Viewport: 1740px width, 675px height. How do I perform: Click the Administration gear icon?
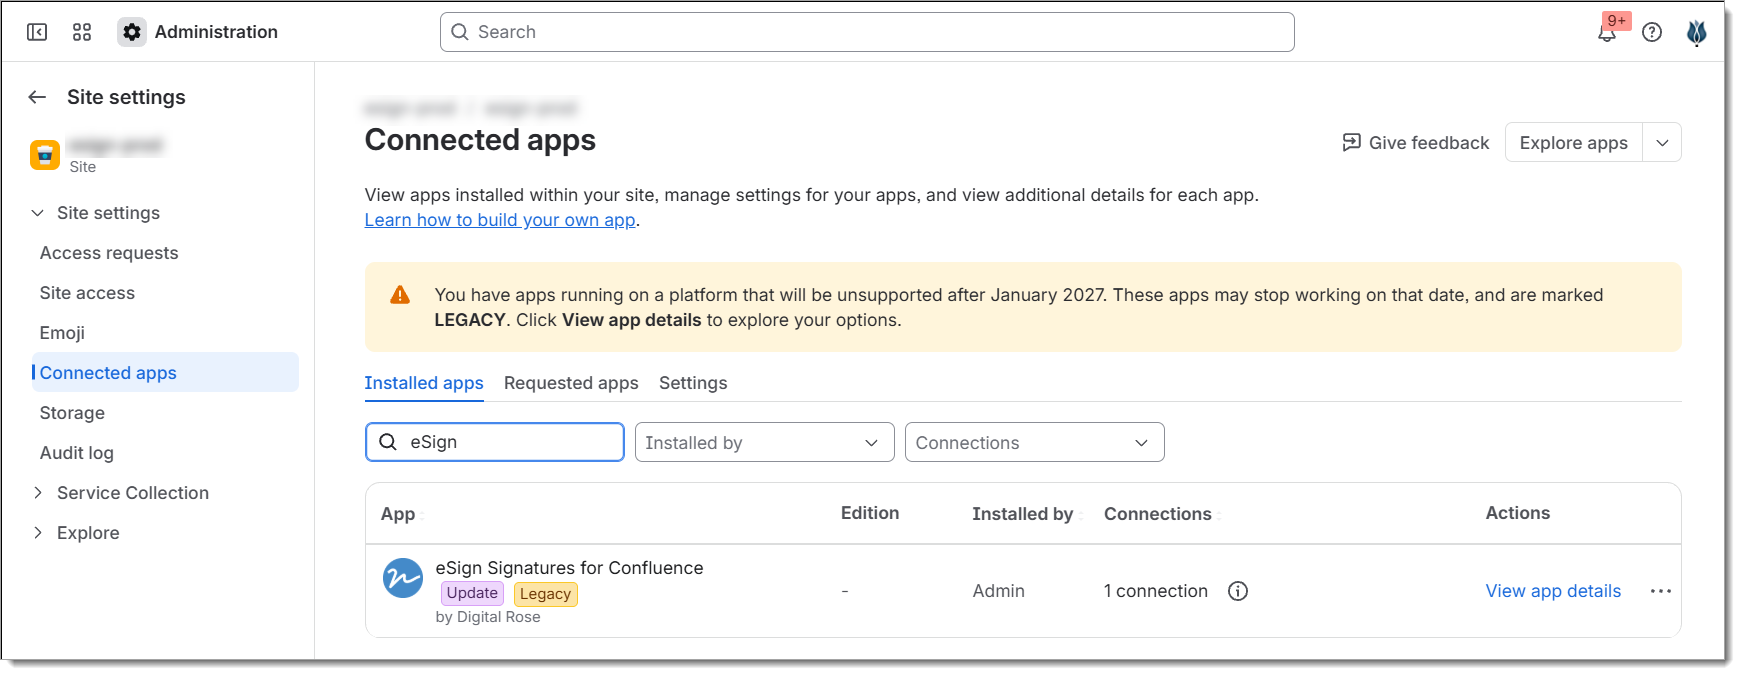click(132, 32)
